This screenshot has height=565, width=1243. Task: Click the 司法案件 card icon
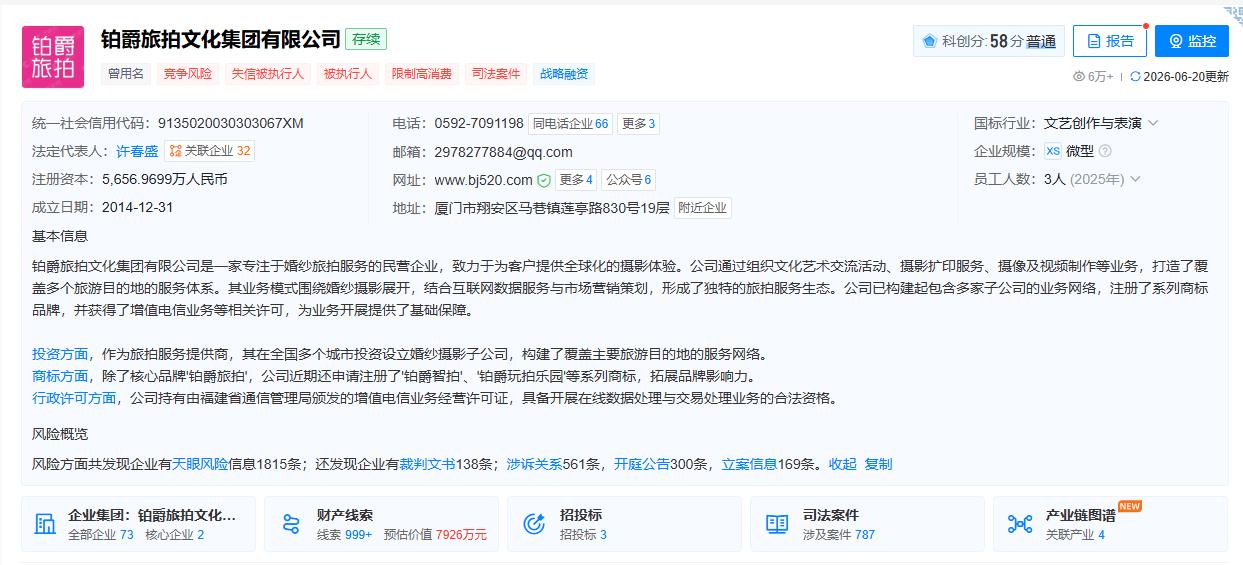777,524
